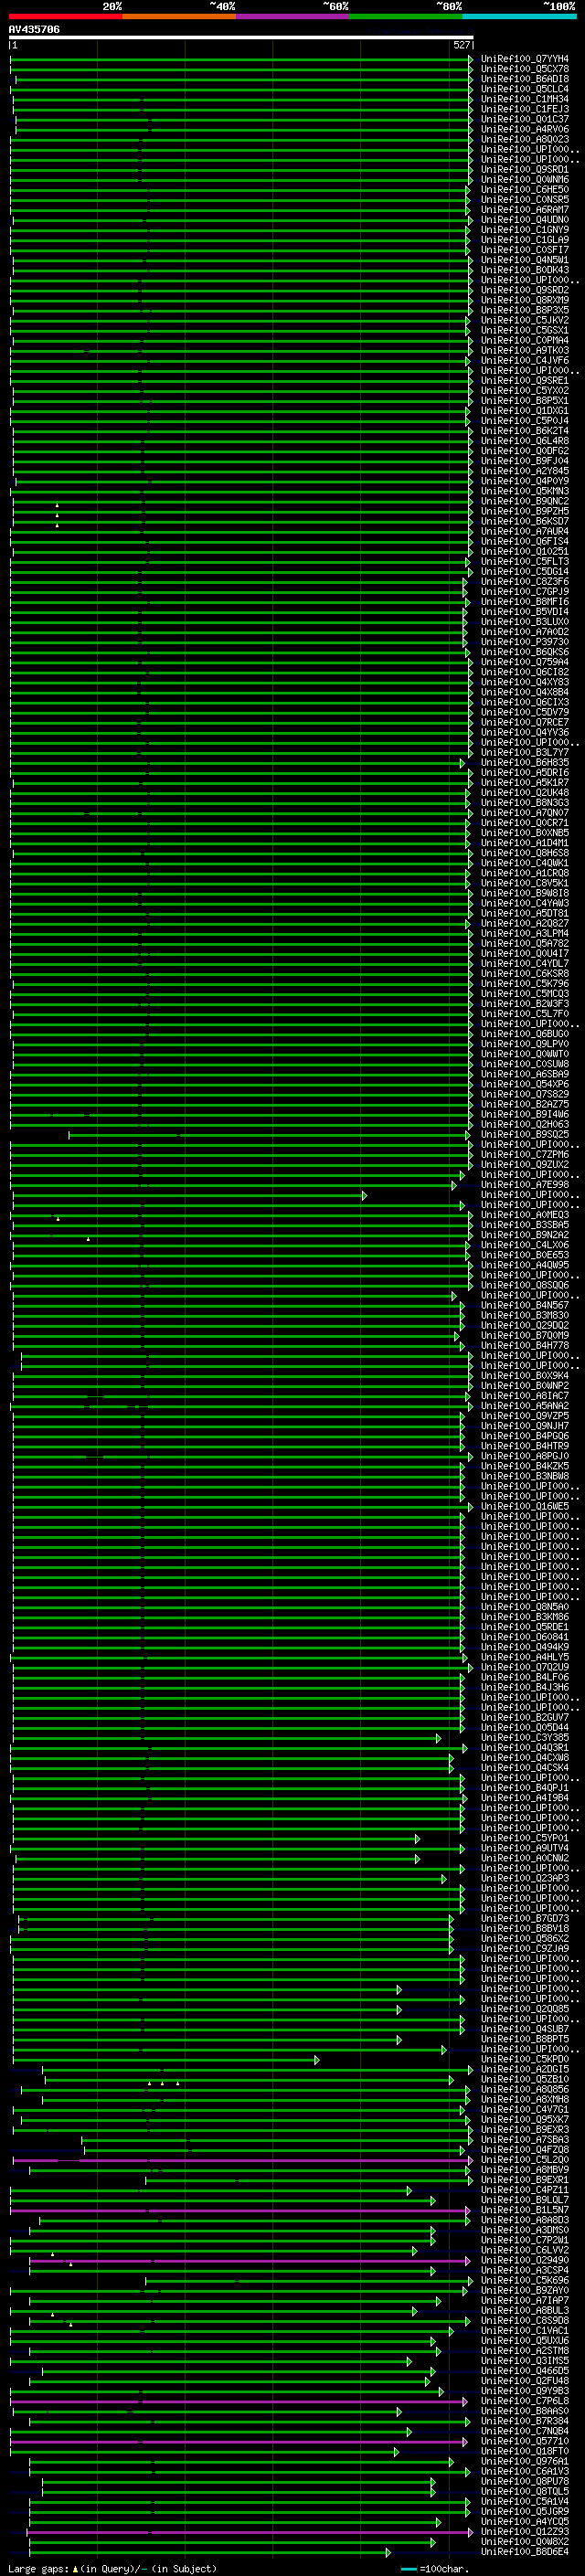The image size is (585, 2576).
Task: Open hit UniRef100_Q7YYH4
Action: (525, 59)
